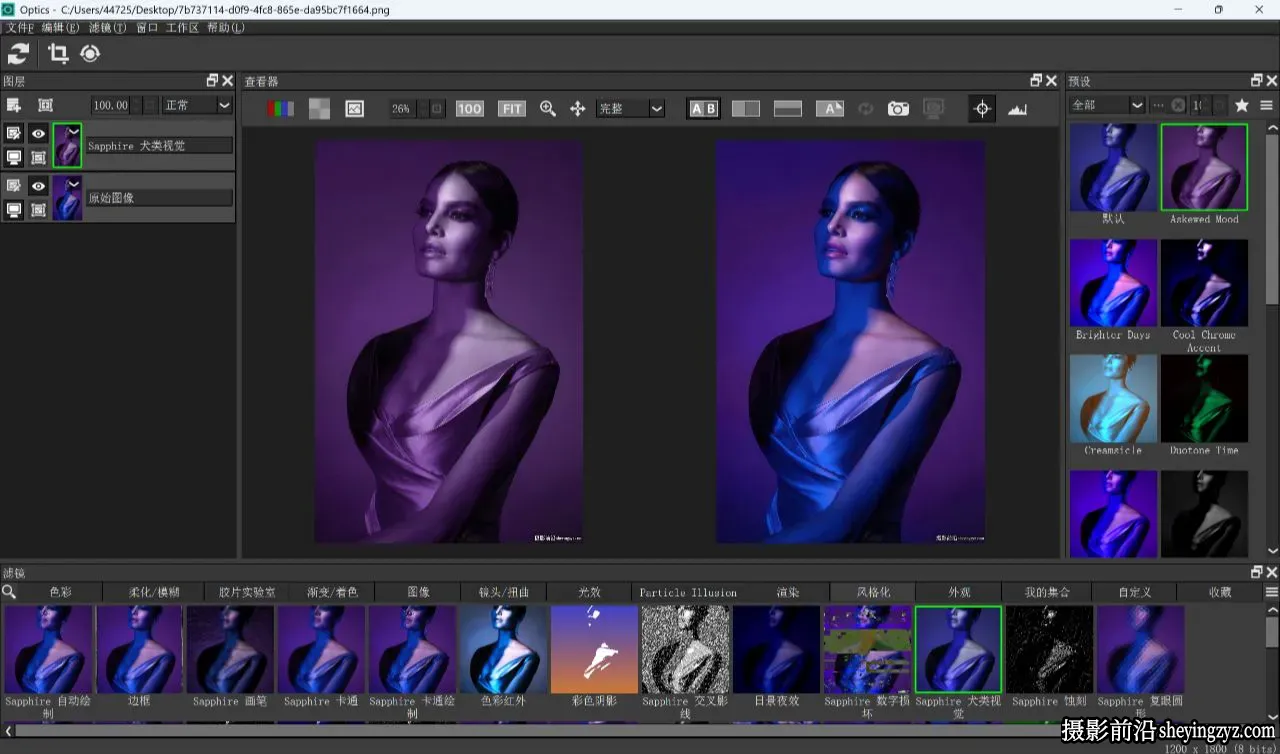Viewport: 1280px width, 754px height.
Task: Expand the Sapphire 犬类视觉 layer thumbnail chevron
Action: (73, 130)
